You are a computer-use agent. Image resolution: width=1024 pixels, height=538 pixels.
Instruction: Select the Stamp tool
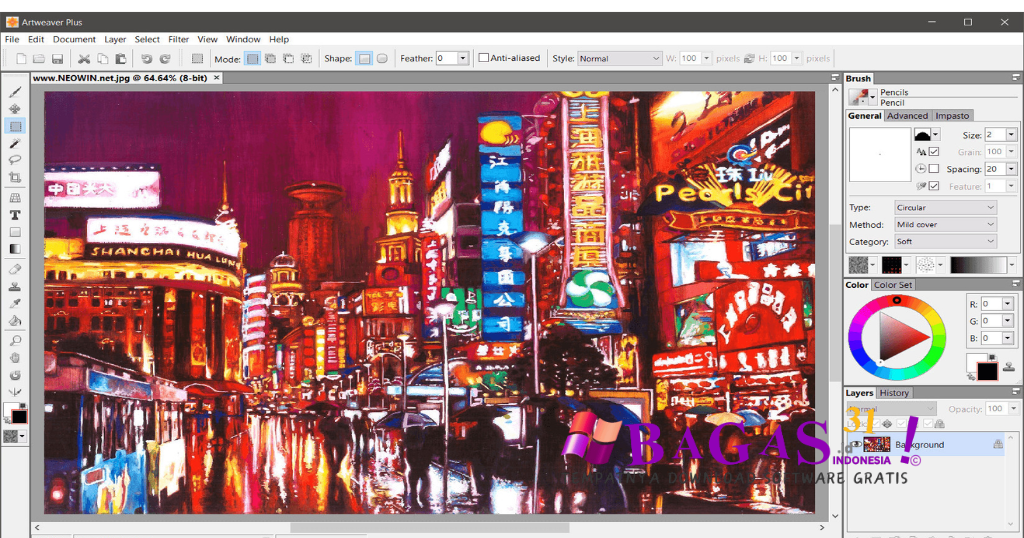[x=15, y=286]
